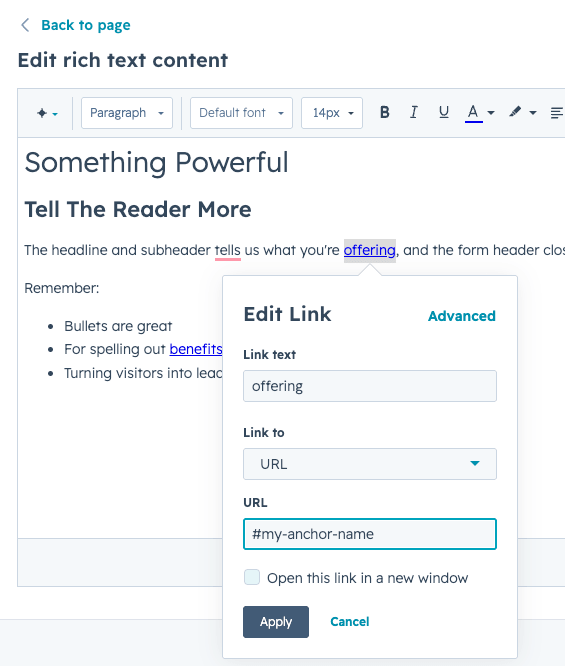565x666 pixels.
Task: Switch to Advanced link options
Action: click(x=461, y=316)
